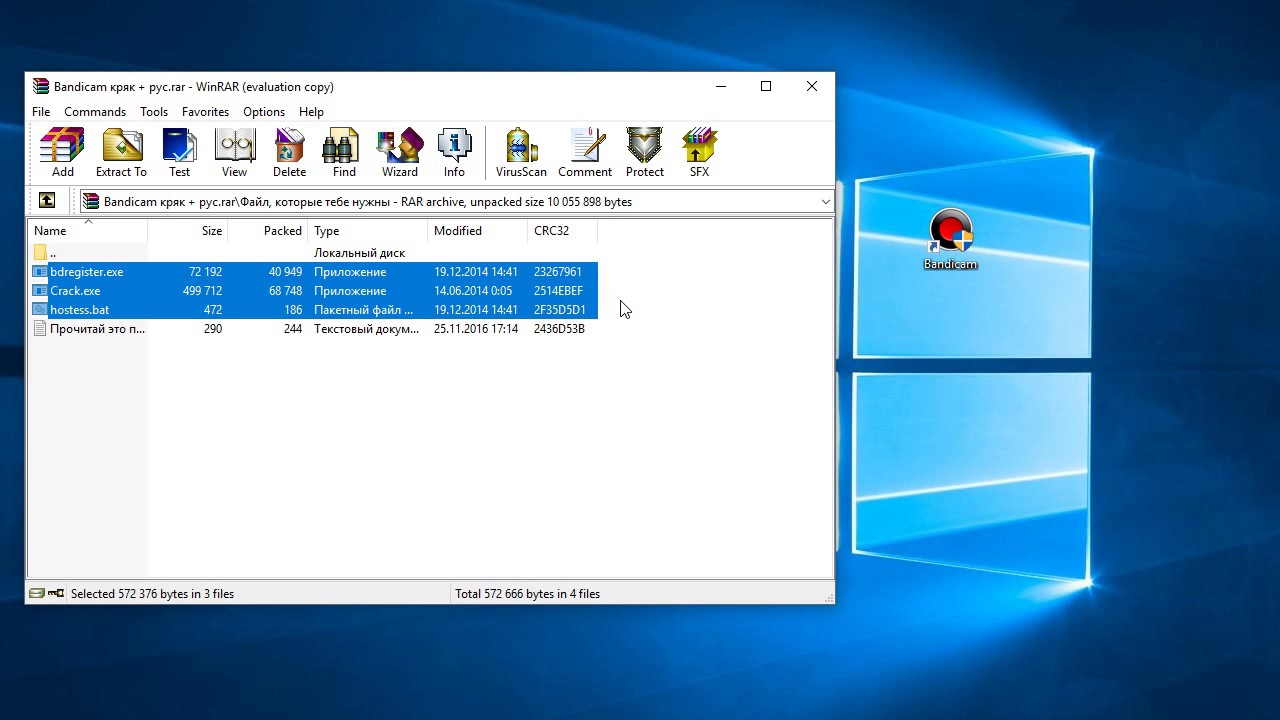1280x720 pixels.
Task: Go up one folder level arrow
Action: [x=47, y=201]
